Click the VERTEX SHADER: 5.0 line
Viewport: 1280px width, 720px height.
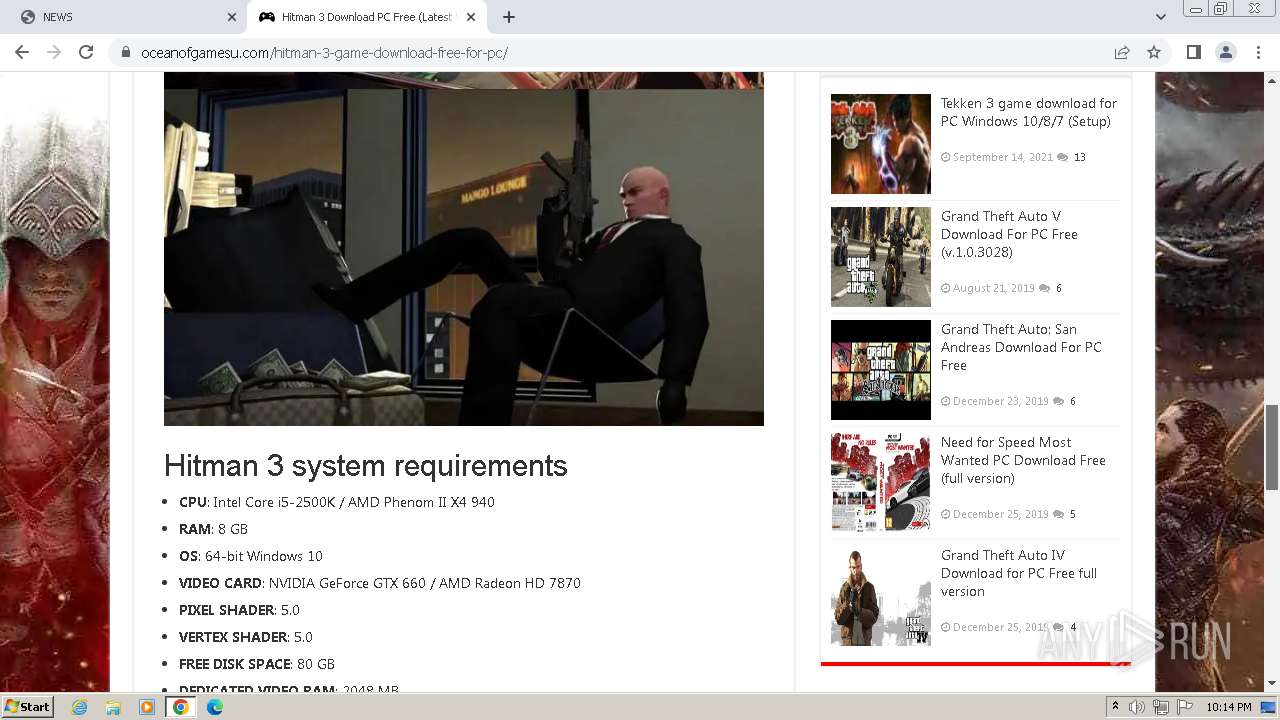coord(246,637)
